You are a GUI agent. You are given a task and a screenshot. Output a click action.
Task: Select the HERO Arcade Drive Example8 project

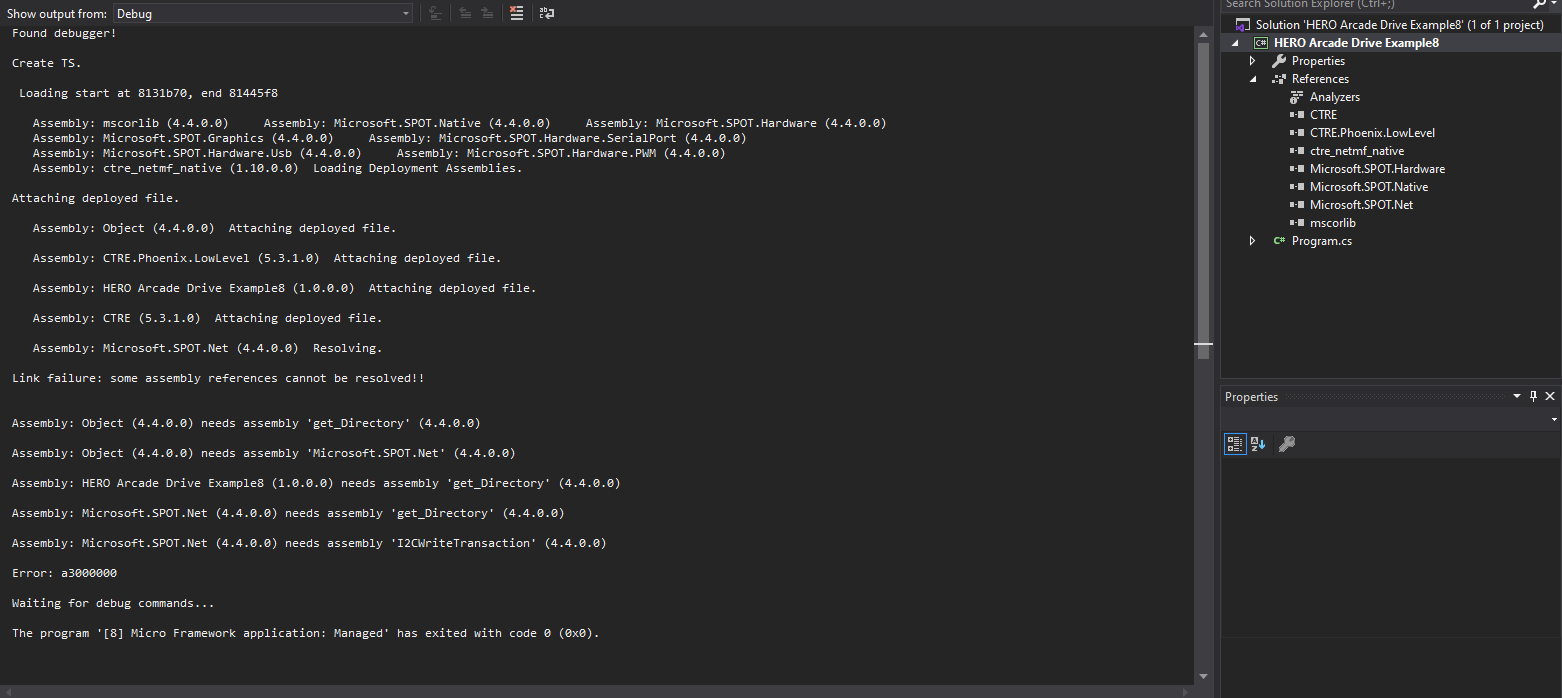(x=1356, y=43)
